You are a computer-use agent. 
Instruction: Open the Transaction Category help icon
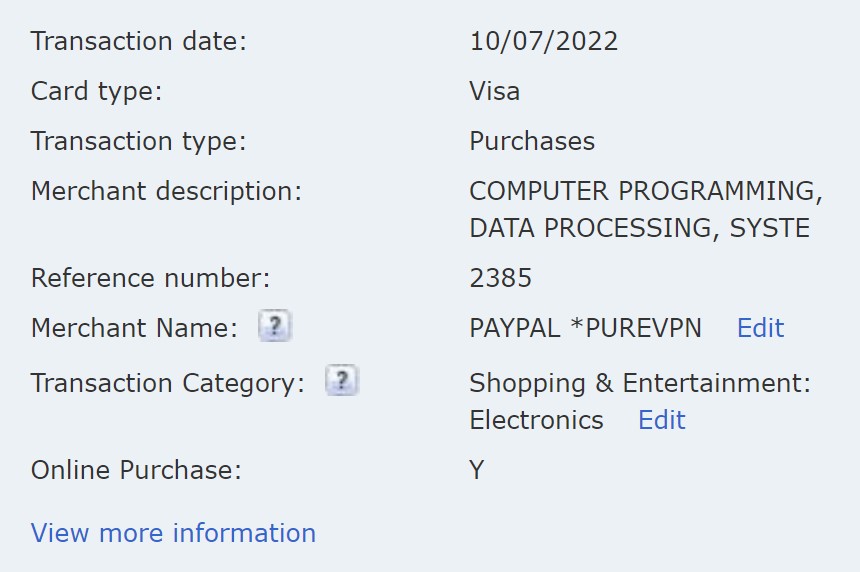point(342,381)
